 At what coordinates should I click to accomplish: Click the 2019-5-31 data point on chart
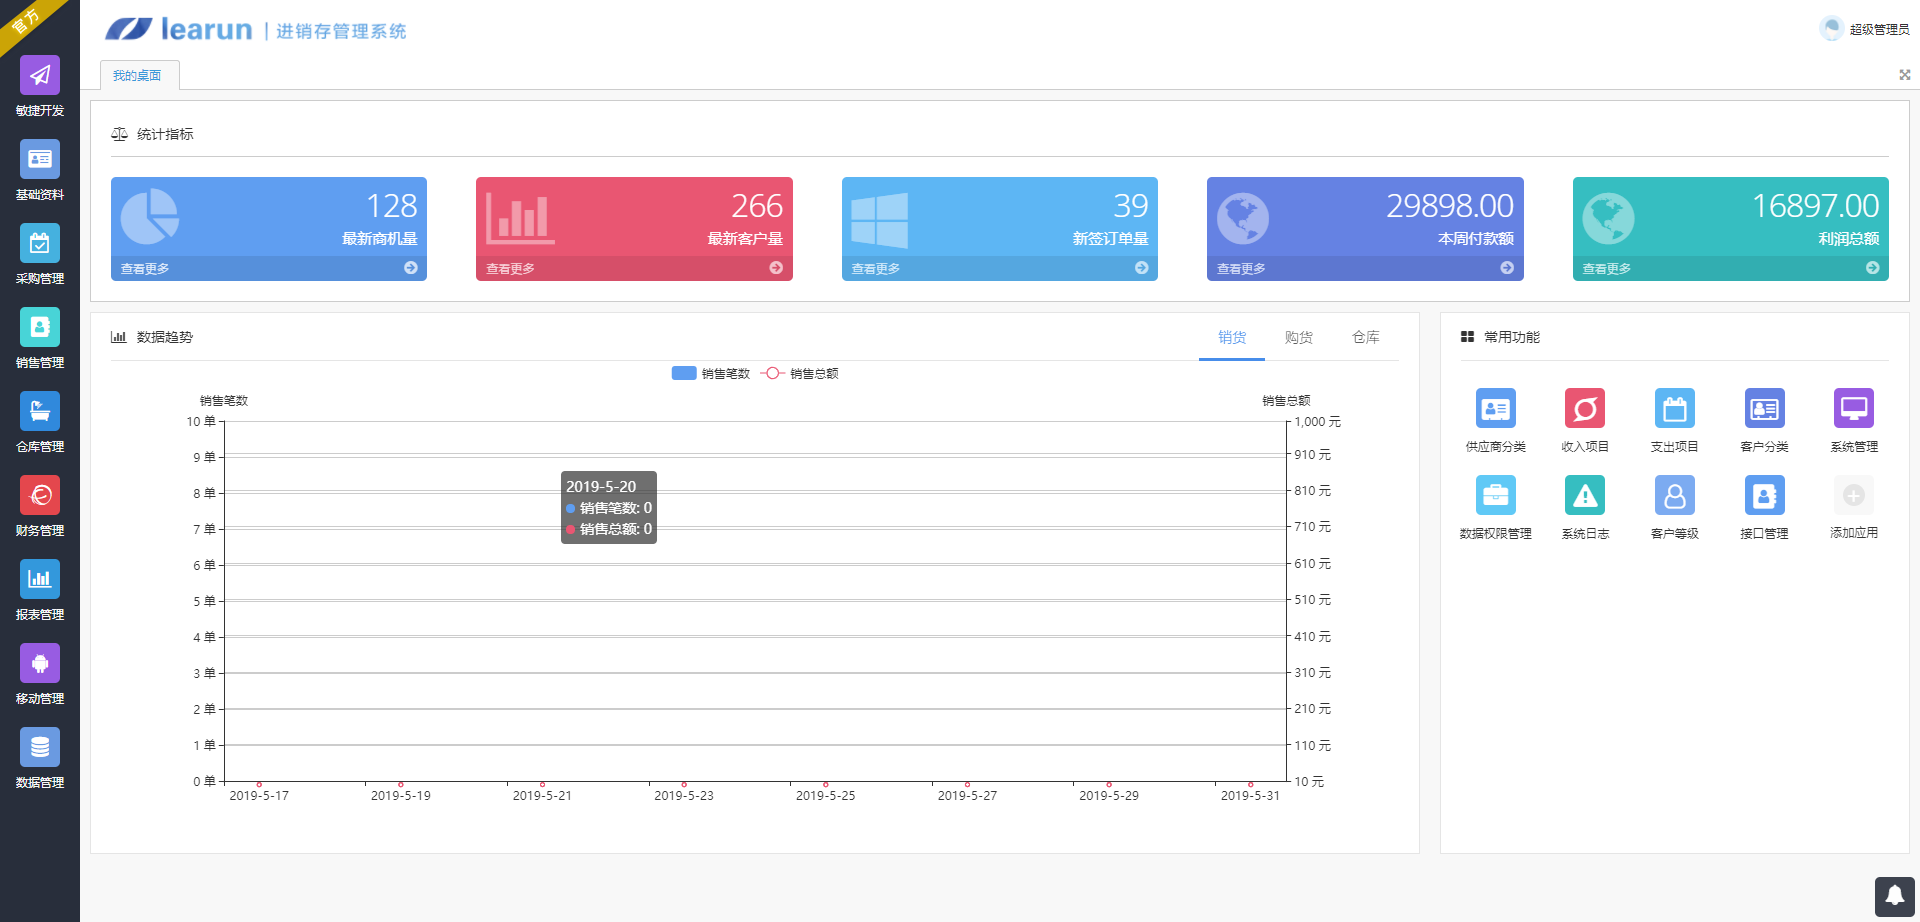1250,784
